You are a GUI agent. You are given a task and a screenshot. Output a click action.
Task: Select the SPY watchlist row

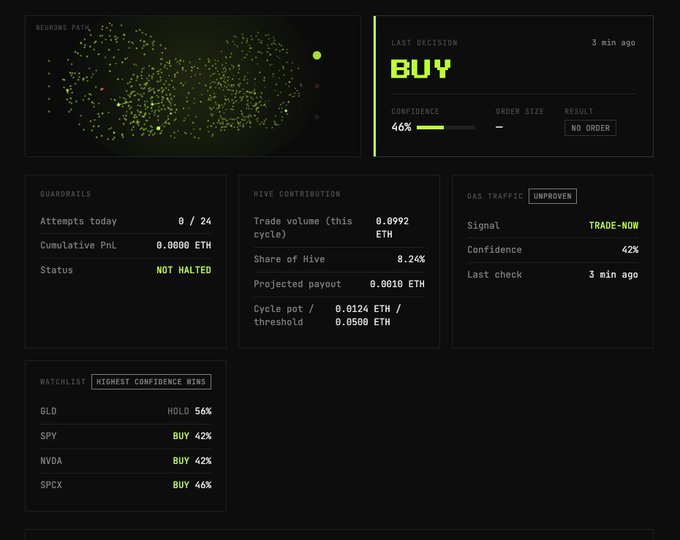coord(126,436)
